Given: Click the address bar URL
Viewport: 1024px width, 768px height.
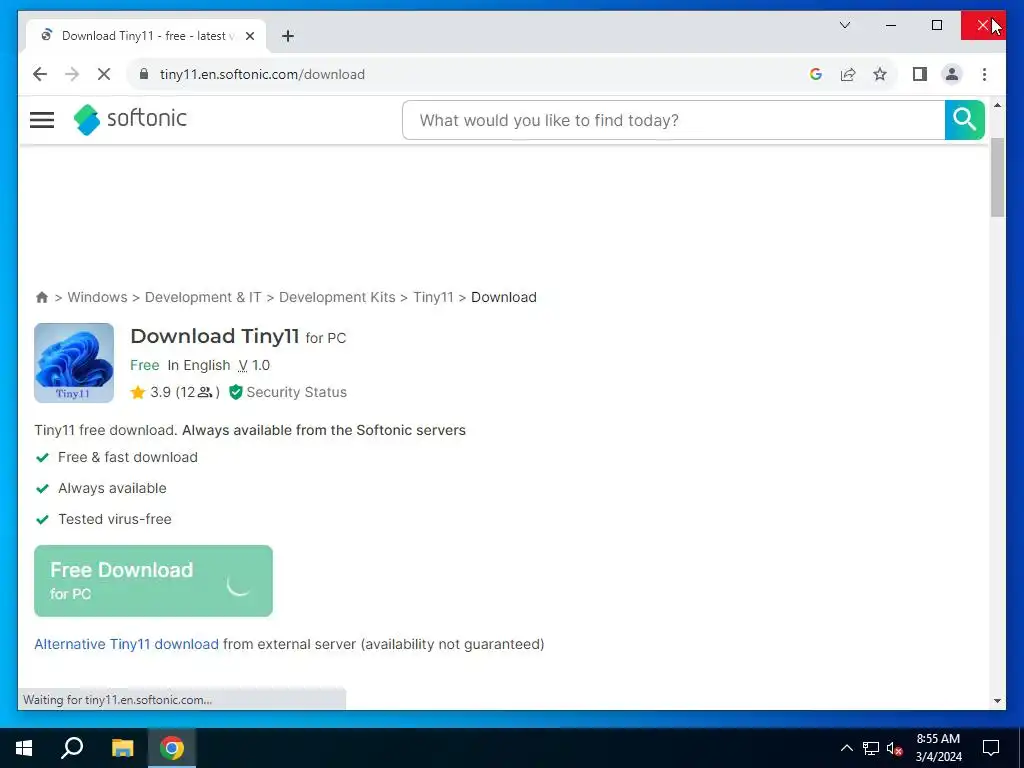Looking at the screenshot, I should click(263, 74).
